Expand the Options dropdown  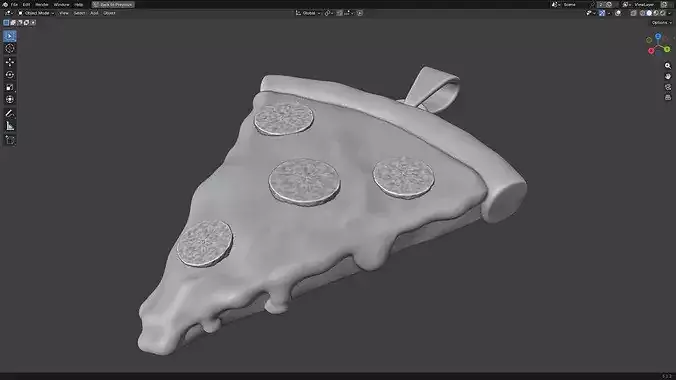click(x=662, y=22)
